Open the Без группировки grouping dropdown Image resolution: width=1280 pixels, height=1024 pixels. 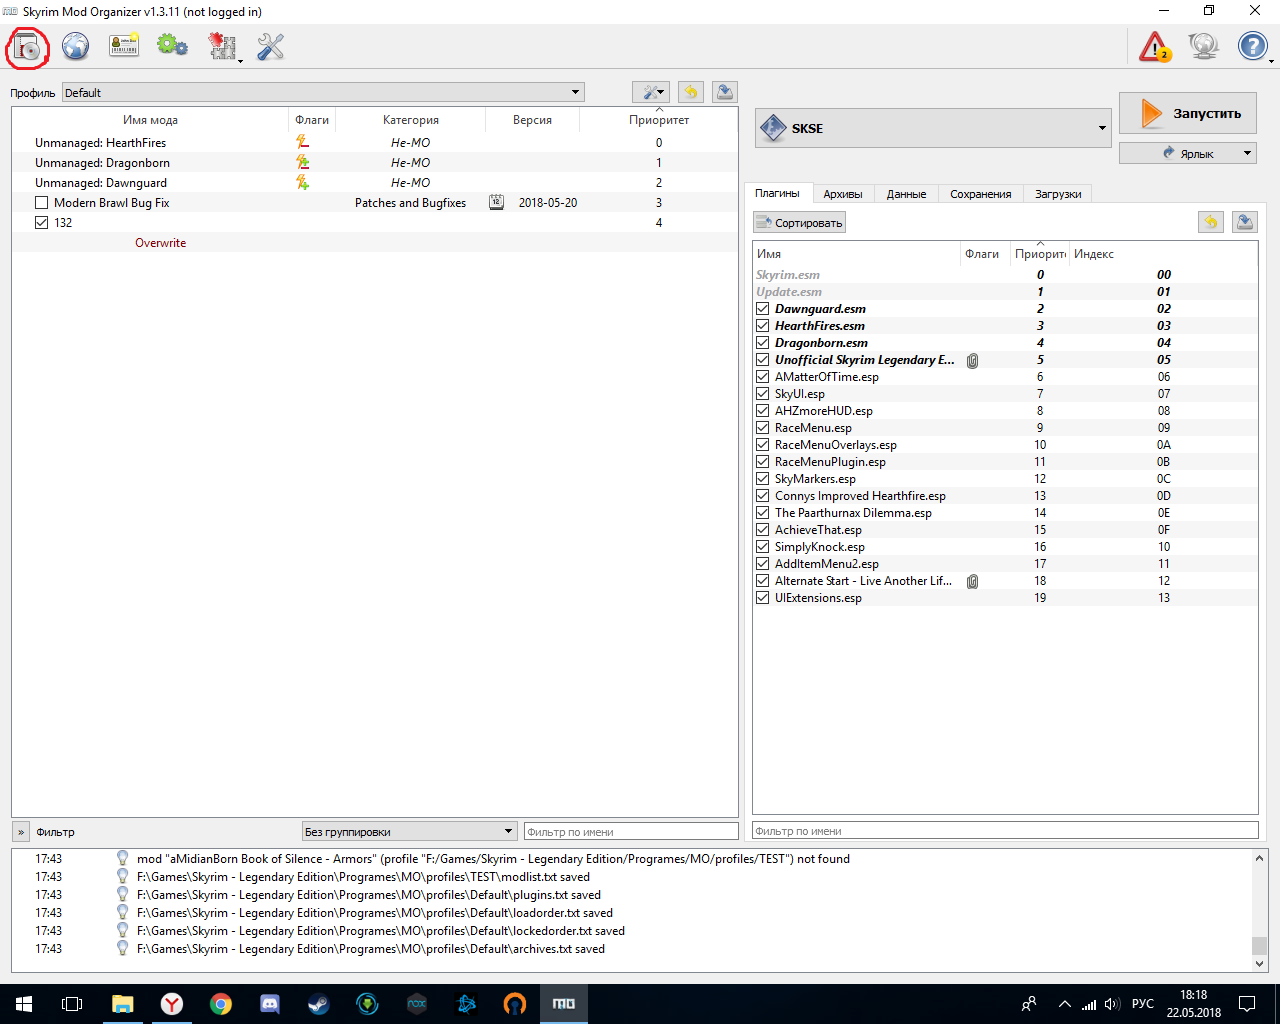(409, 831)
